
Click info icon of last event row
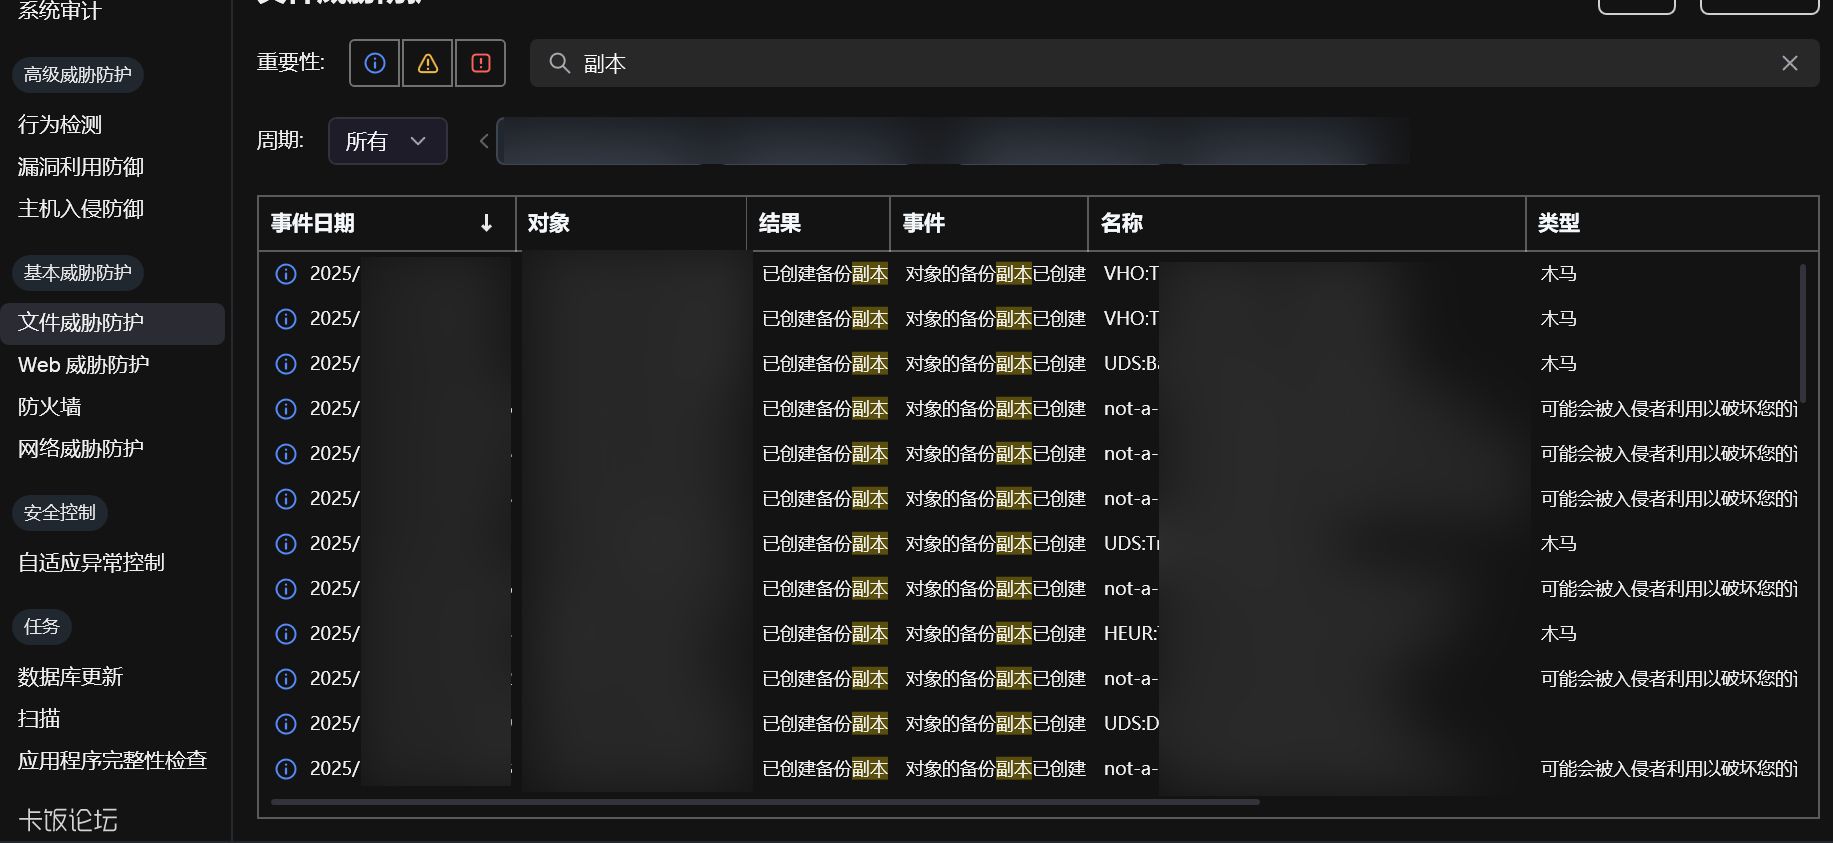[x=286, y=769]
